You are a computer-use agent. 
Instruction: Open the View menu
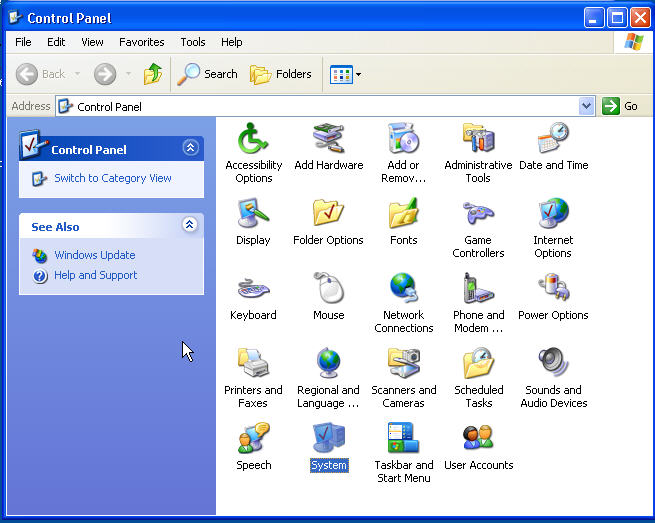[x=92, y=42]
